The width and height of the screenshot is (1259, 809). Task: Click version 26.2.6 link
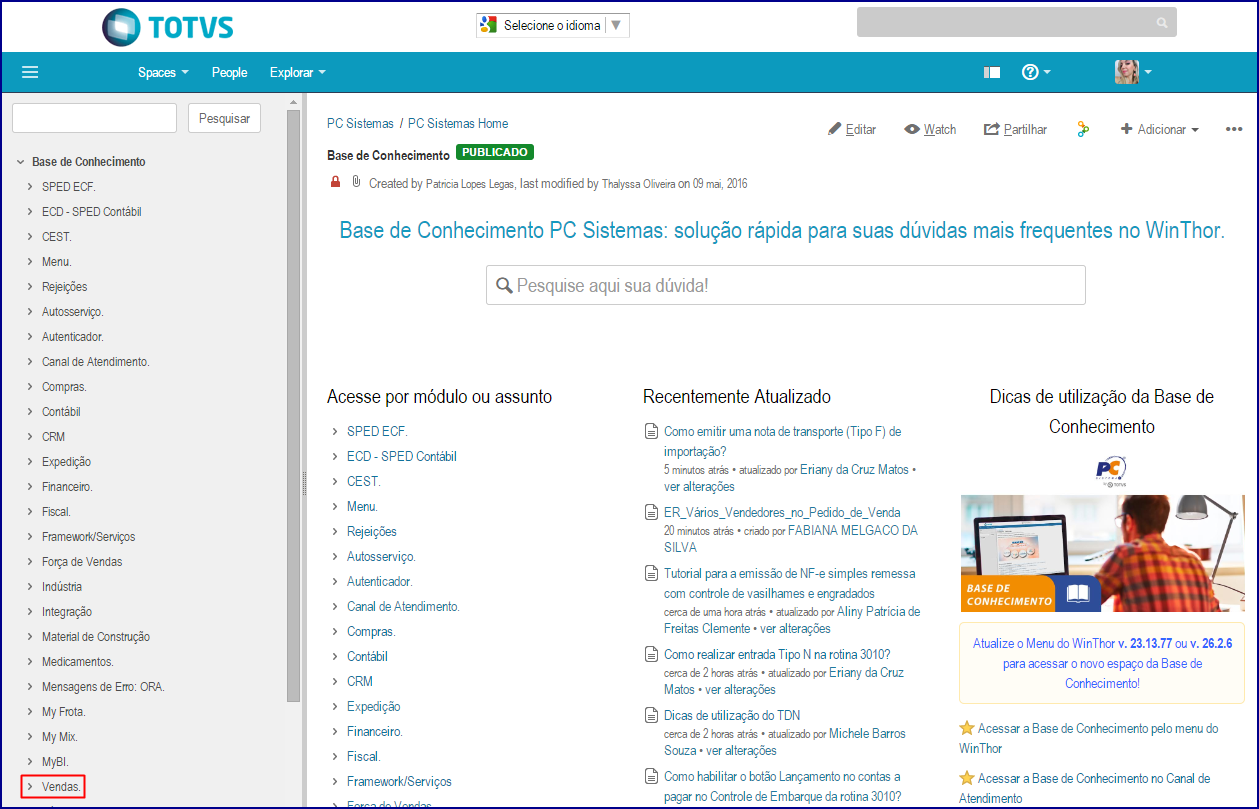point(1211,644)
